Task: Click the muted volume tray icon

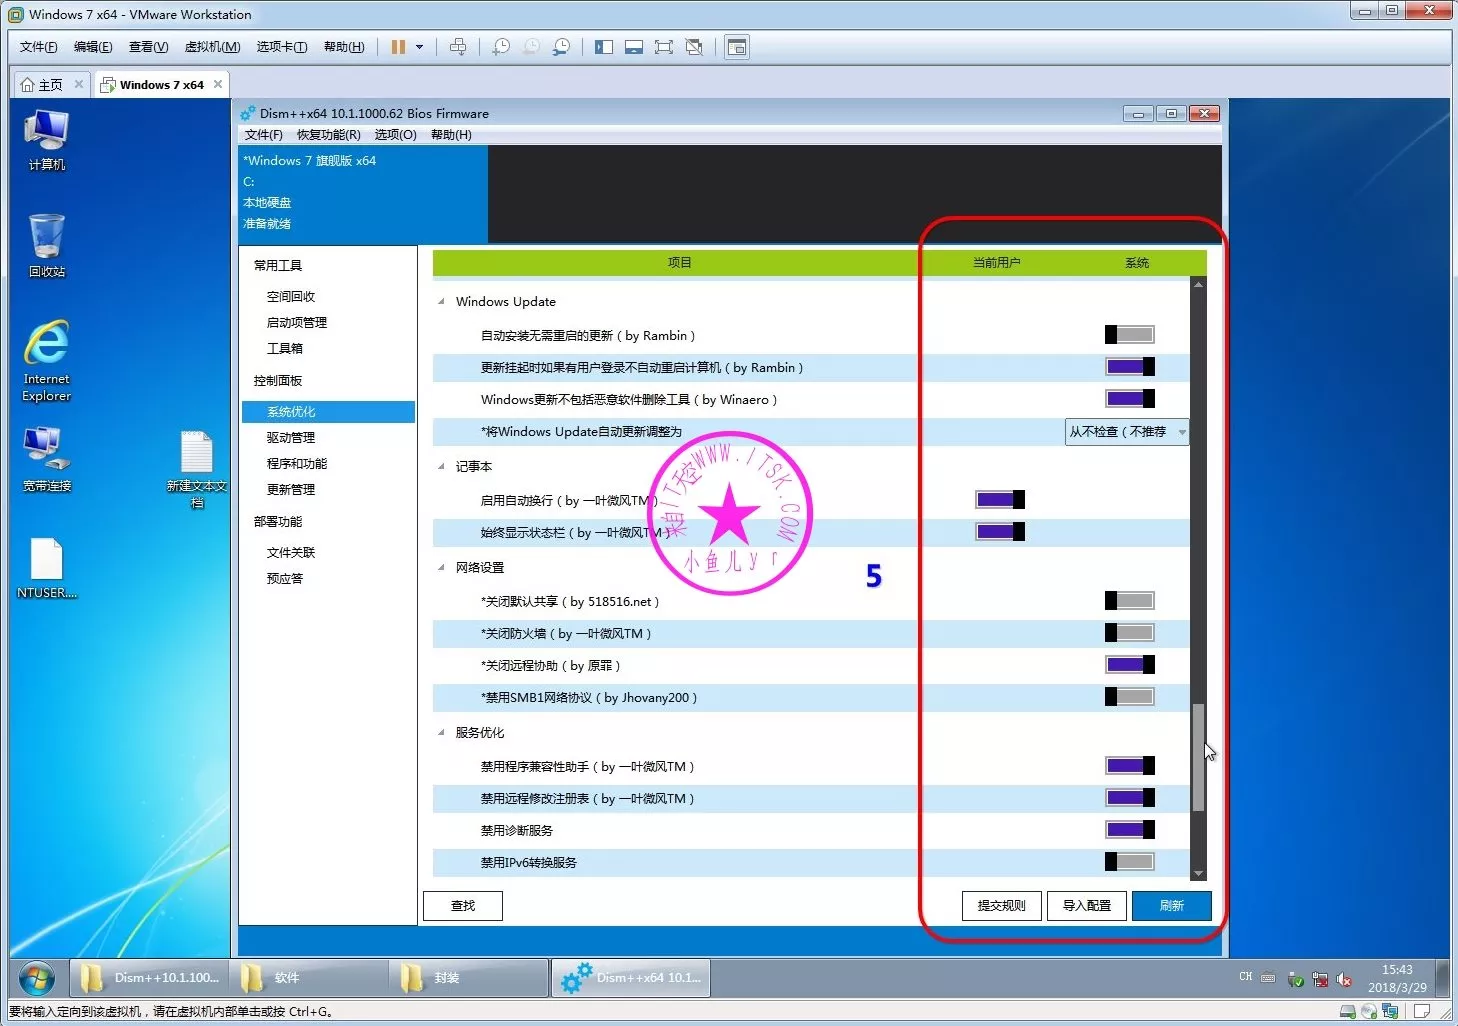Action: [1344, 979]
